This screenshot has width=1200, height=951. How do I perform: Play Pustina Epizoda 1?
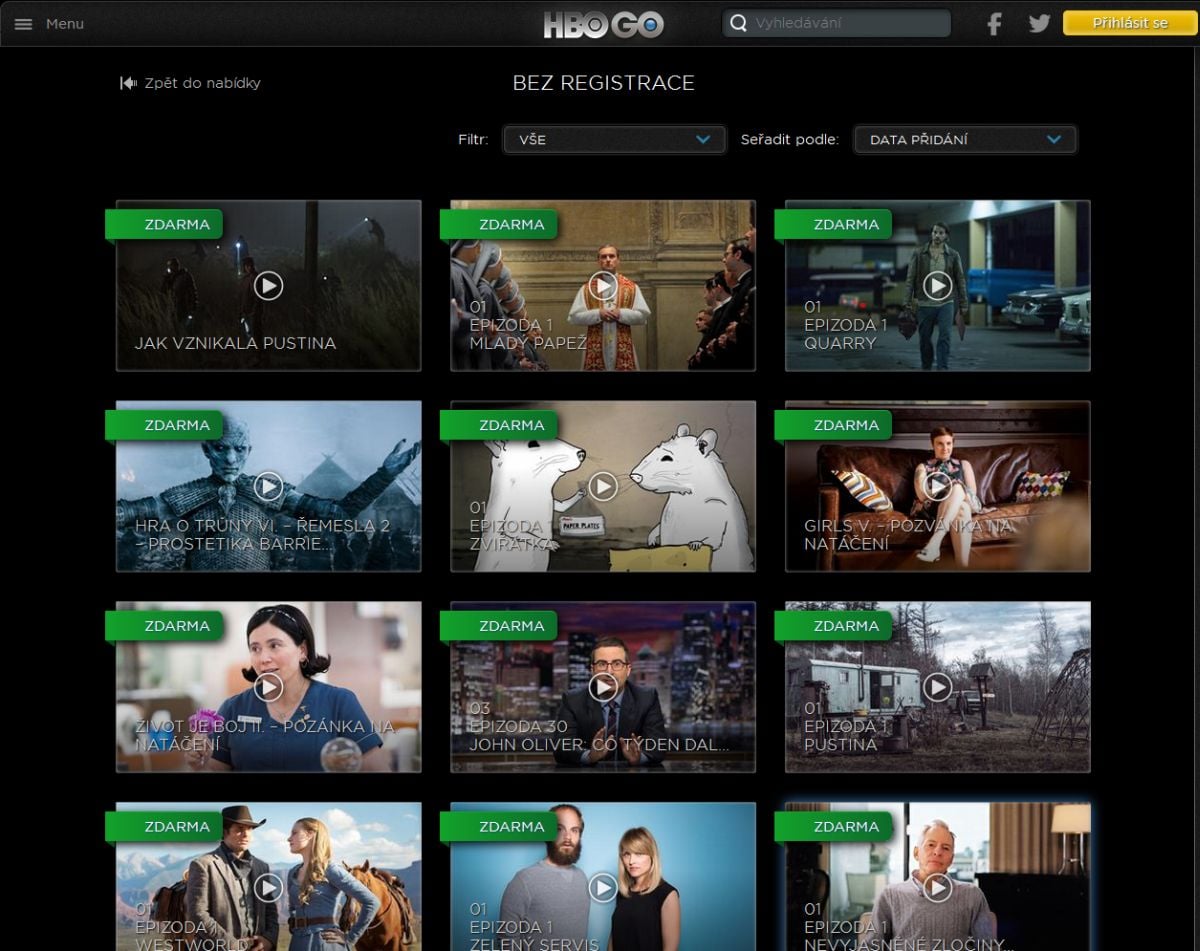[937, 687]
